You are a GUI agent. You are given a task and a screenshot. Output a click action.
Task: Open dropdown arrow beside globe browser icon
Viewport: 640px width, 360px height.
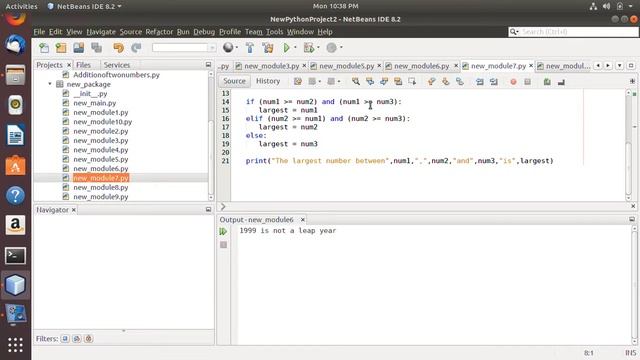tap(237, 48)
